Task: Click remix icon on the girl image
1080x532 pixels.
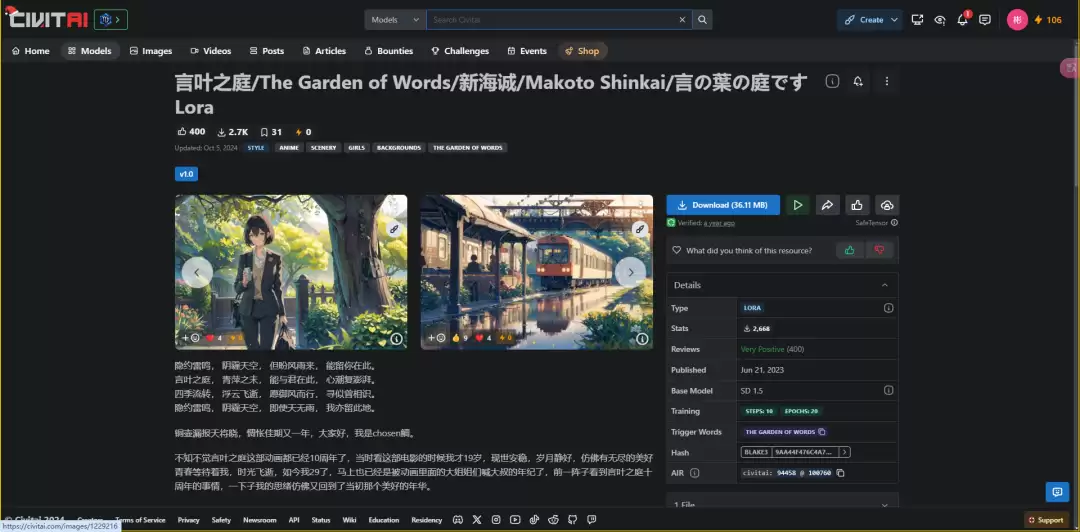Action: pos(394,229)
